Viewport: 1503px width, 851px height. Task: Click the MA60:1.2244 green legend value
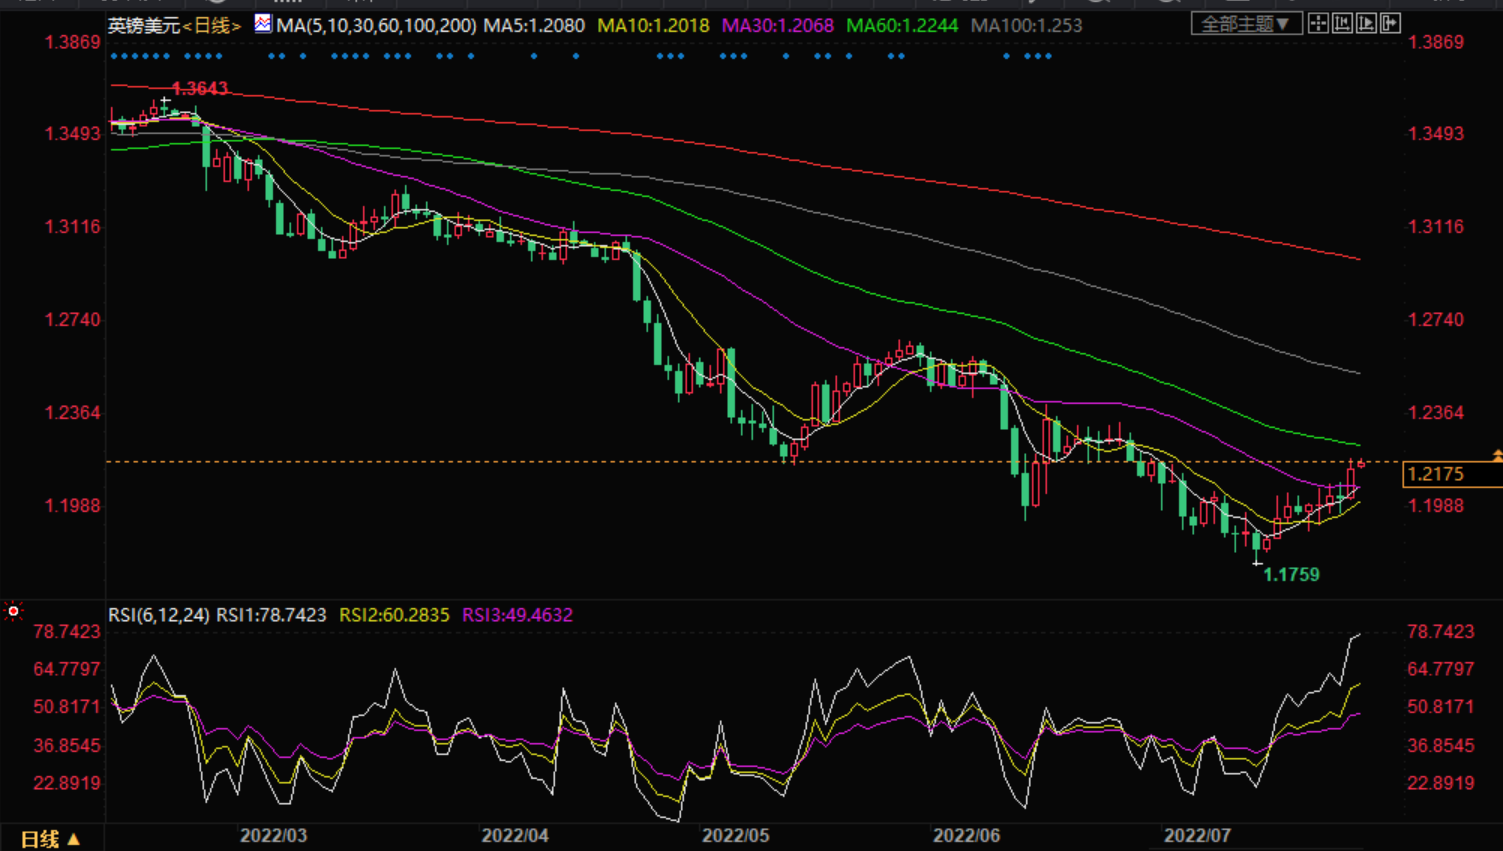(902, 26)
